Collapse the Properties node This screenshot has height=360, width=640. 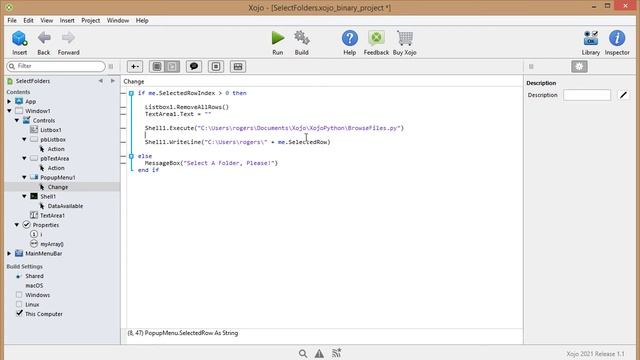coord(17,224)
